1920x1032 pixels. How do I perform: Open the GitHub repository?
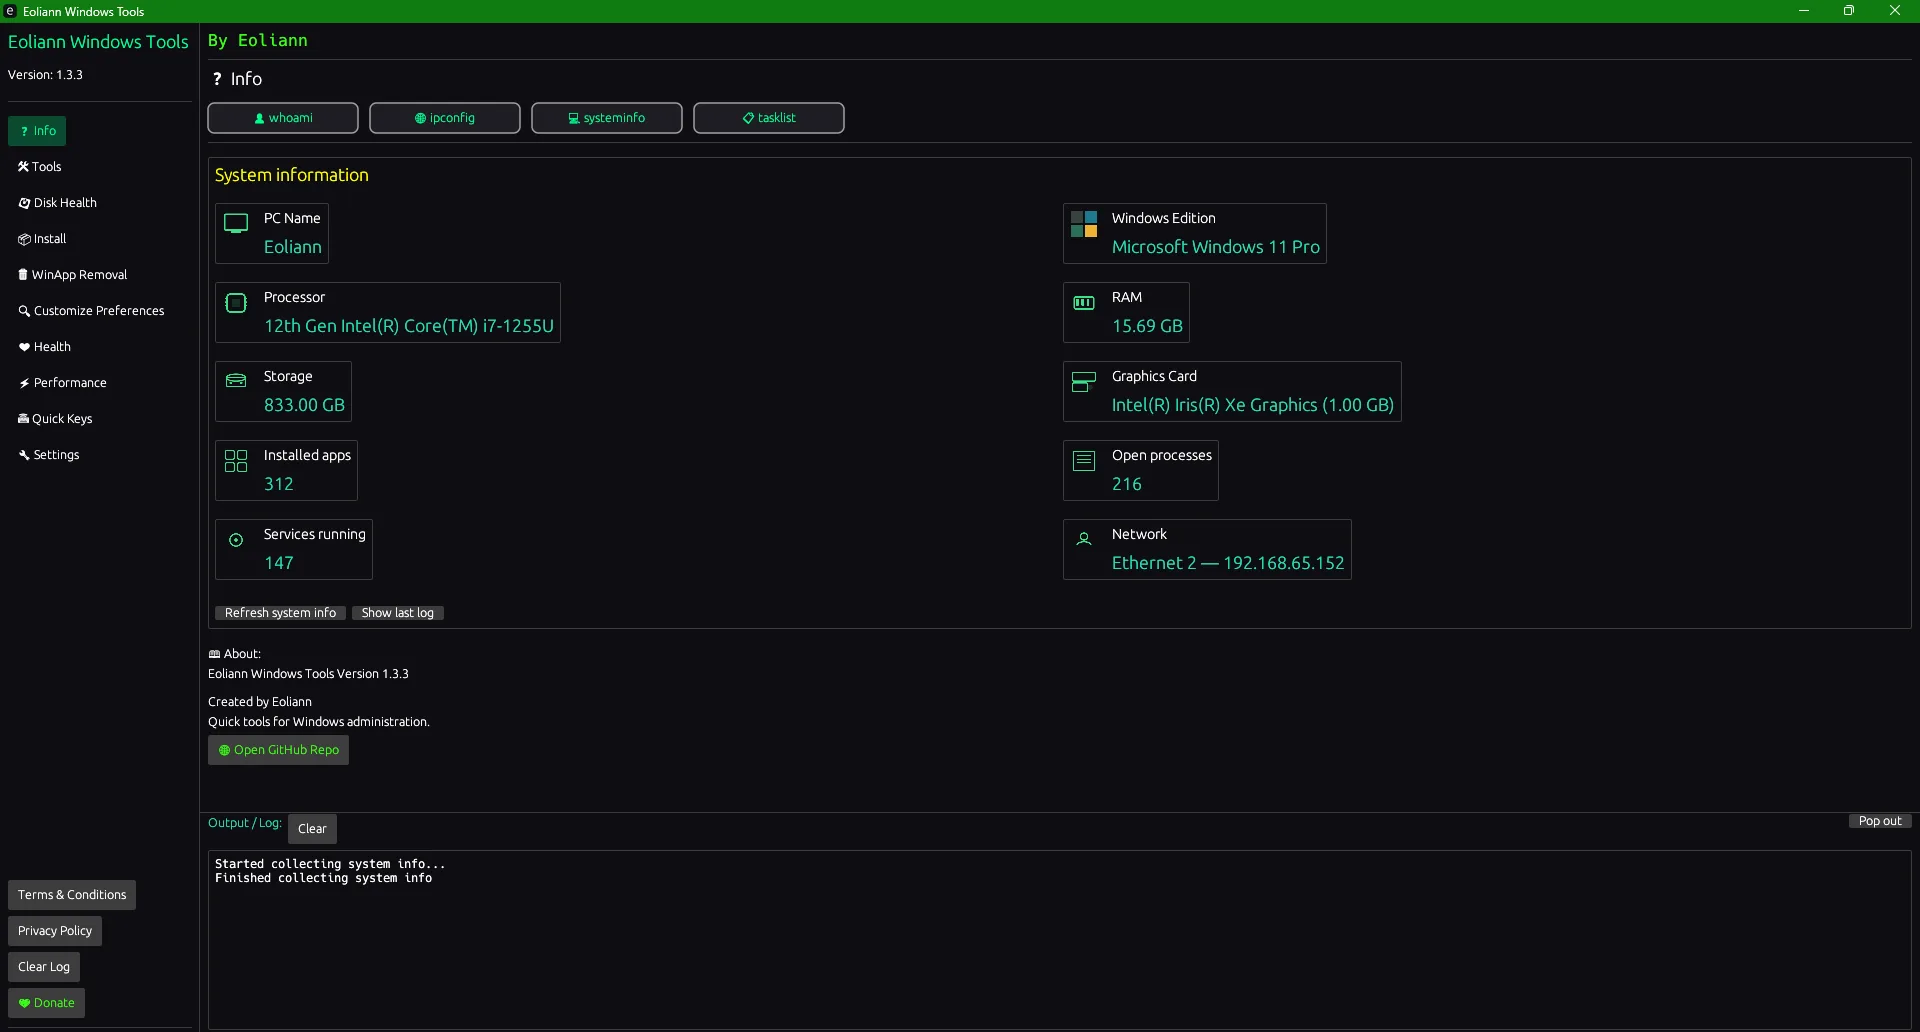click(x=278, y=750)
